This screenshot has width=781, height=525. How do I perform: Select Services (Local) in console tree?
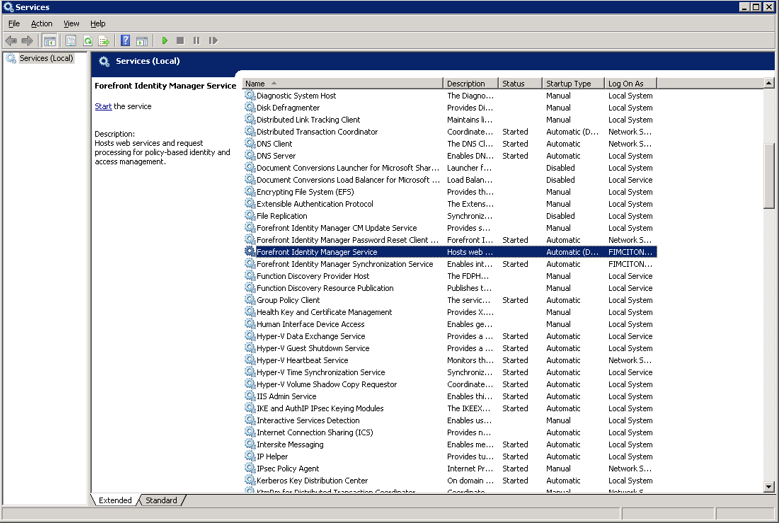point(46,58)
